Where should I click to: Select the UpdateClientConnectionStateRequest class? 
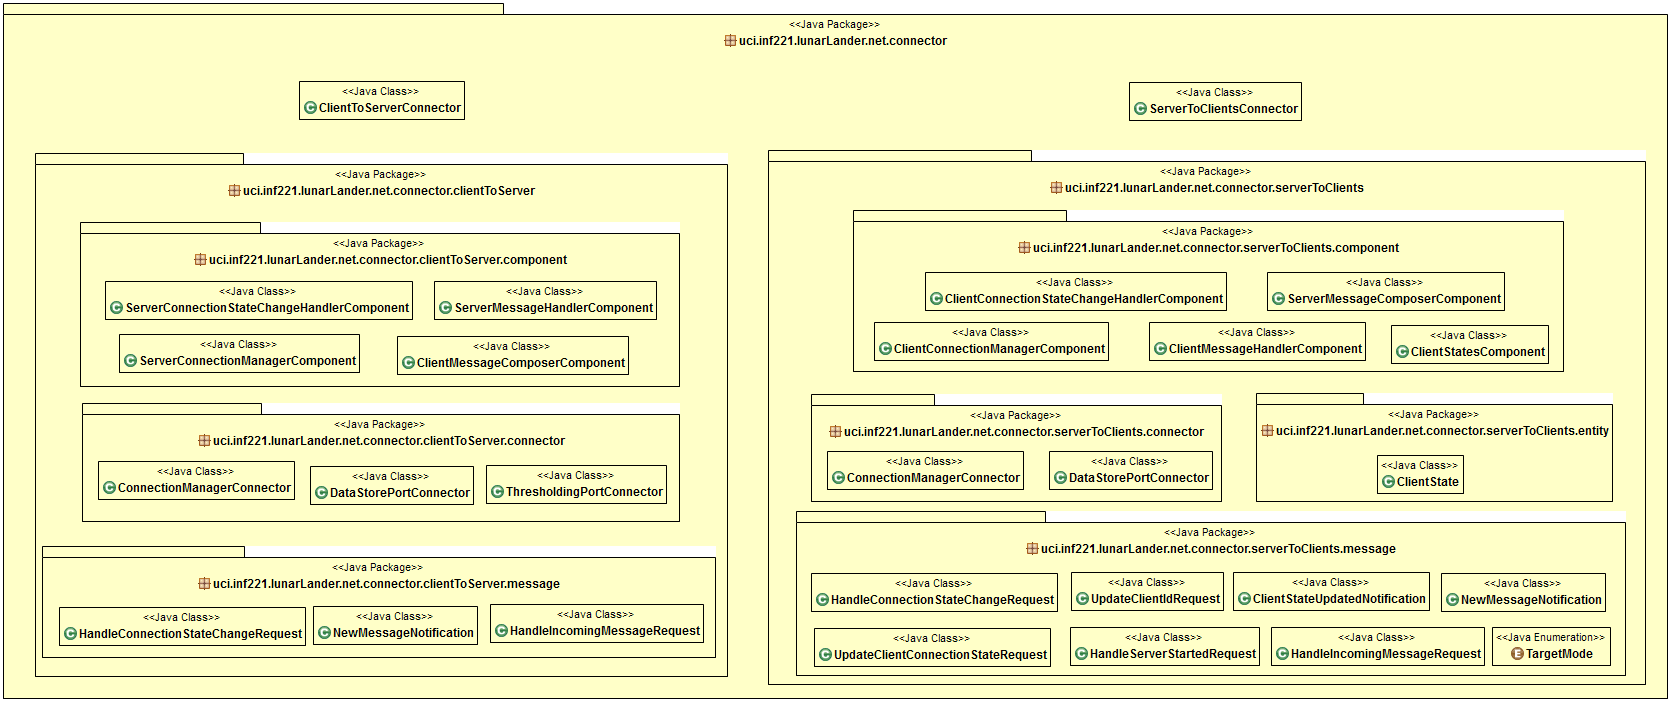[x=932, y=647]
